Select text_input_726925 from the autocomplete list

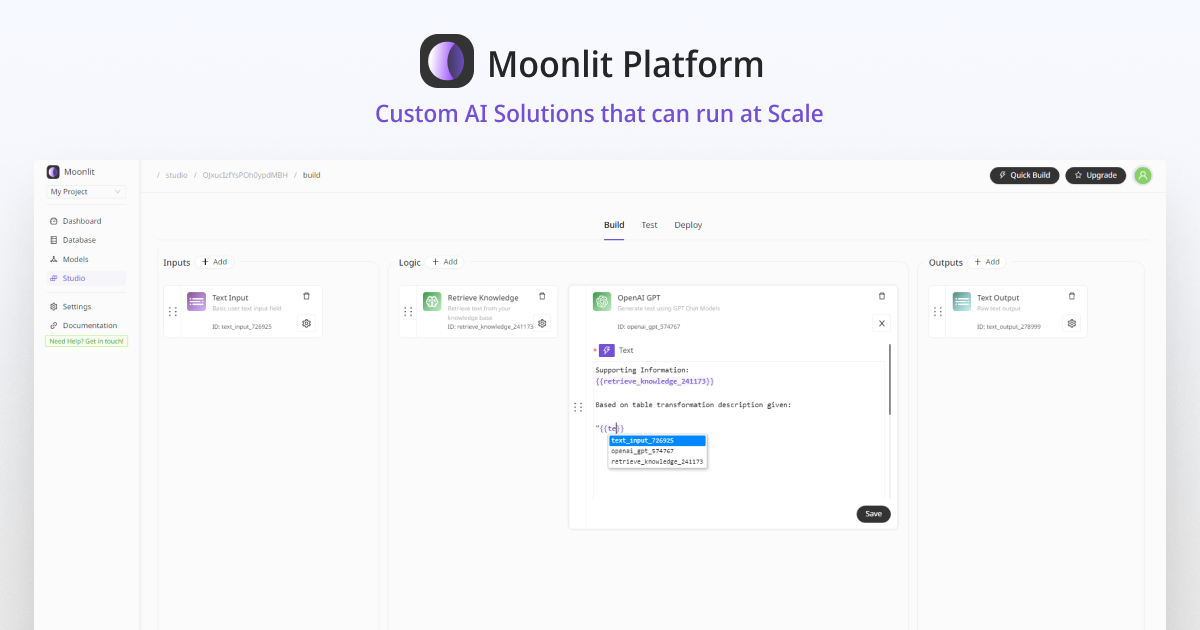pyautogui.click(x=644, y=441)
